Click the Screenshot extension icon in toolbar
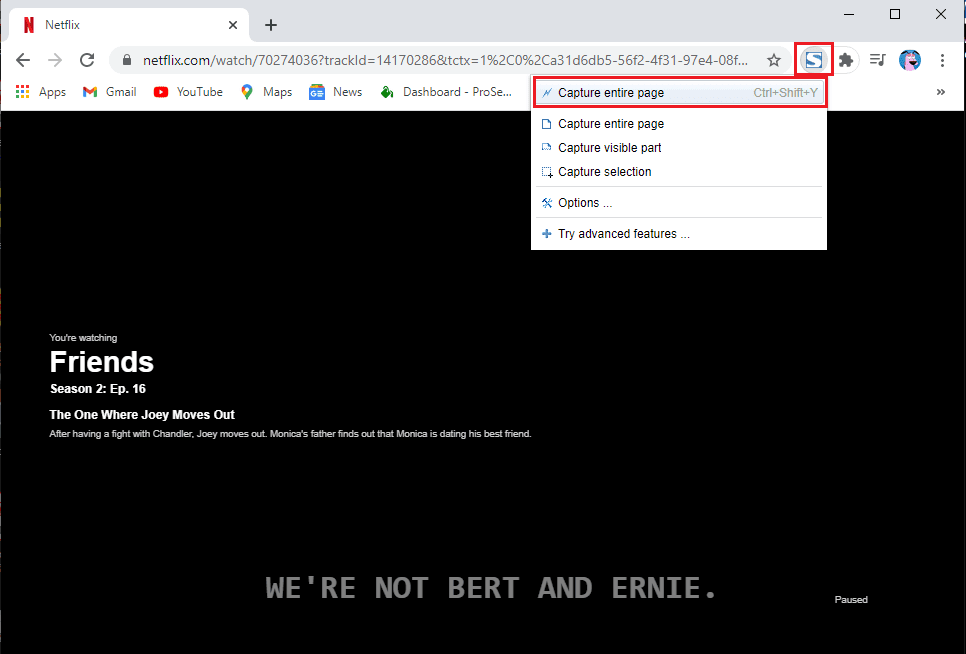This screenshot has width=966, height=654. (x=814, y=60)
